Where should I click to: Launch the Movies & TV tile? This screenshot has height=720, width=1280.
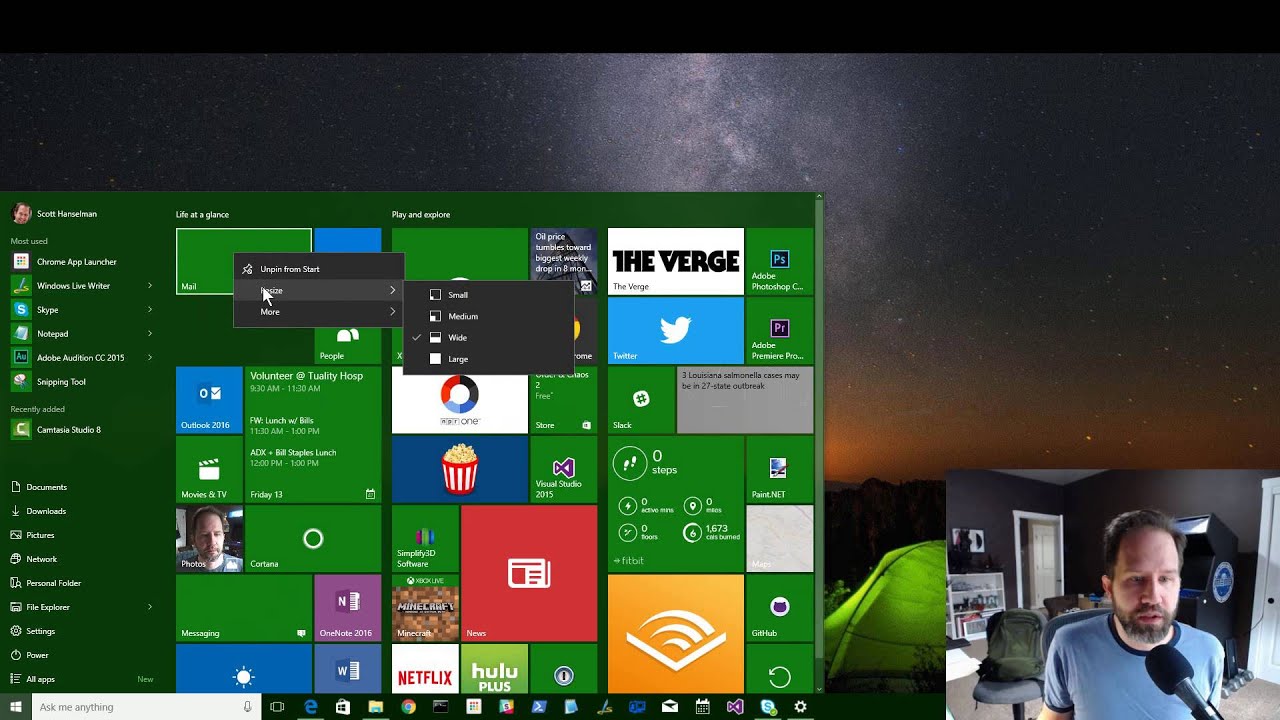[x=209, y=469]
